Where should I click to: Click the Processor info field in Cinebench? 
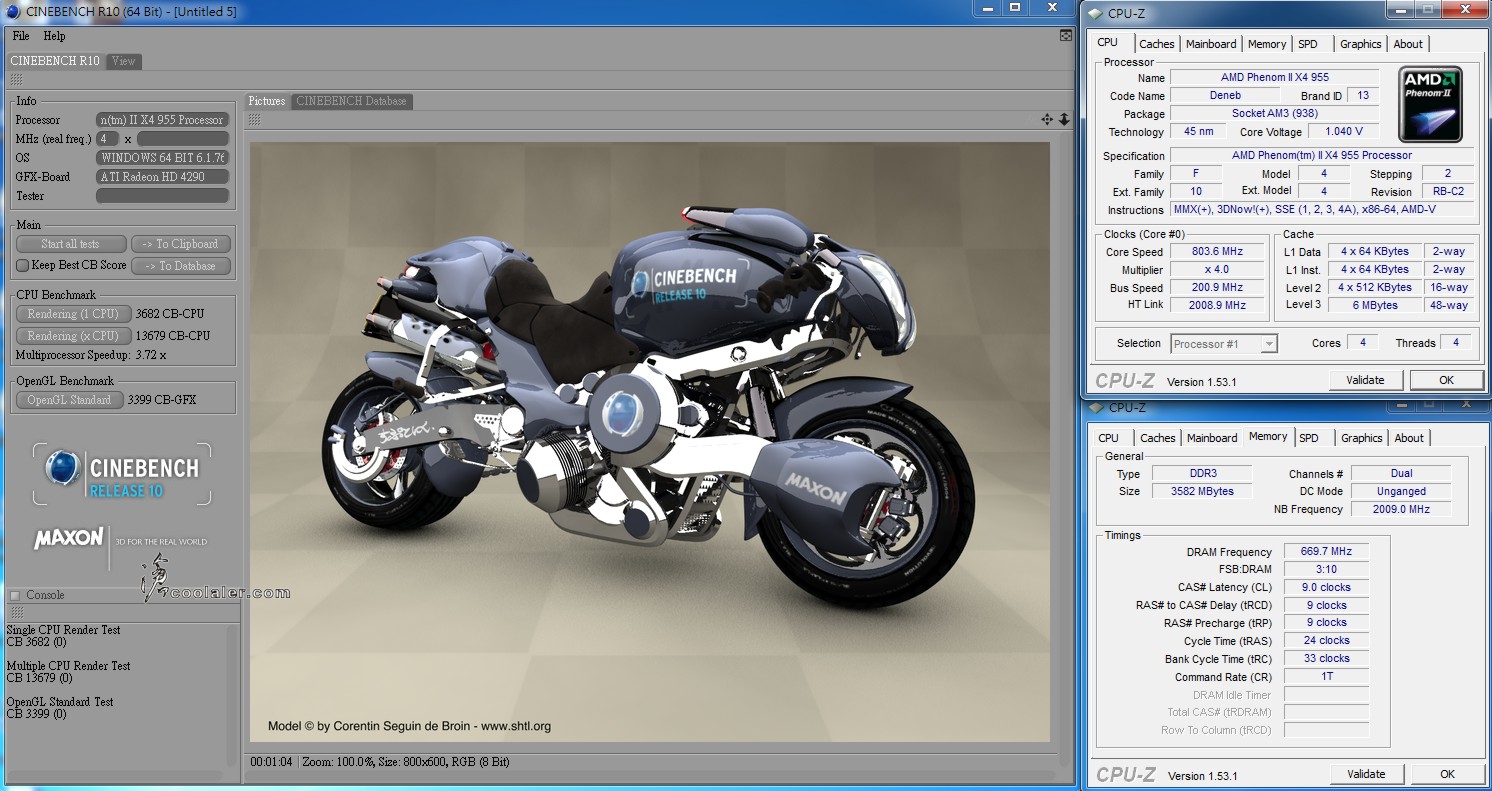(162, 120)
